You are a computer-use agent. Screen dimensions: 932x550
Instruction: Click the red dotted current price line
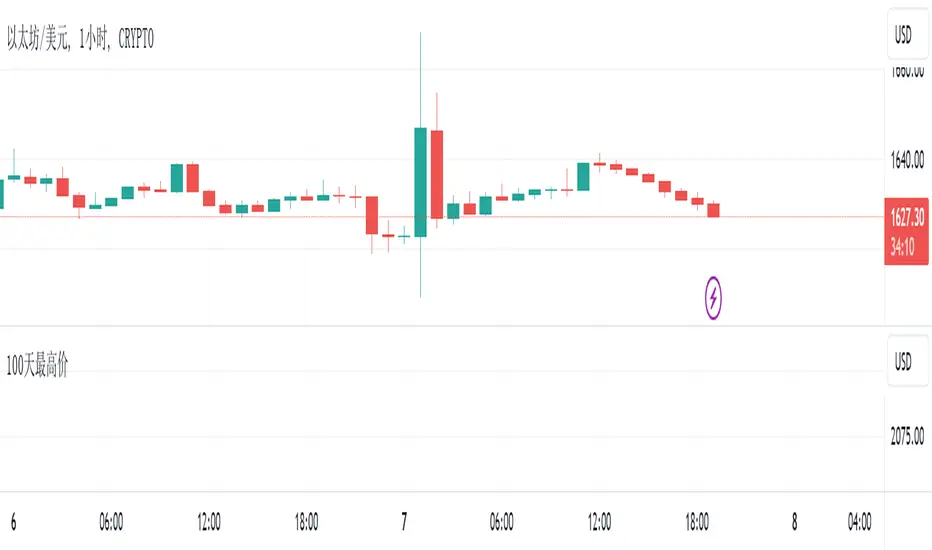tap(800, 217)
